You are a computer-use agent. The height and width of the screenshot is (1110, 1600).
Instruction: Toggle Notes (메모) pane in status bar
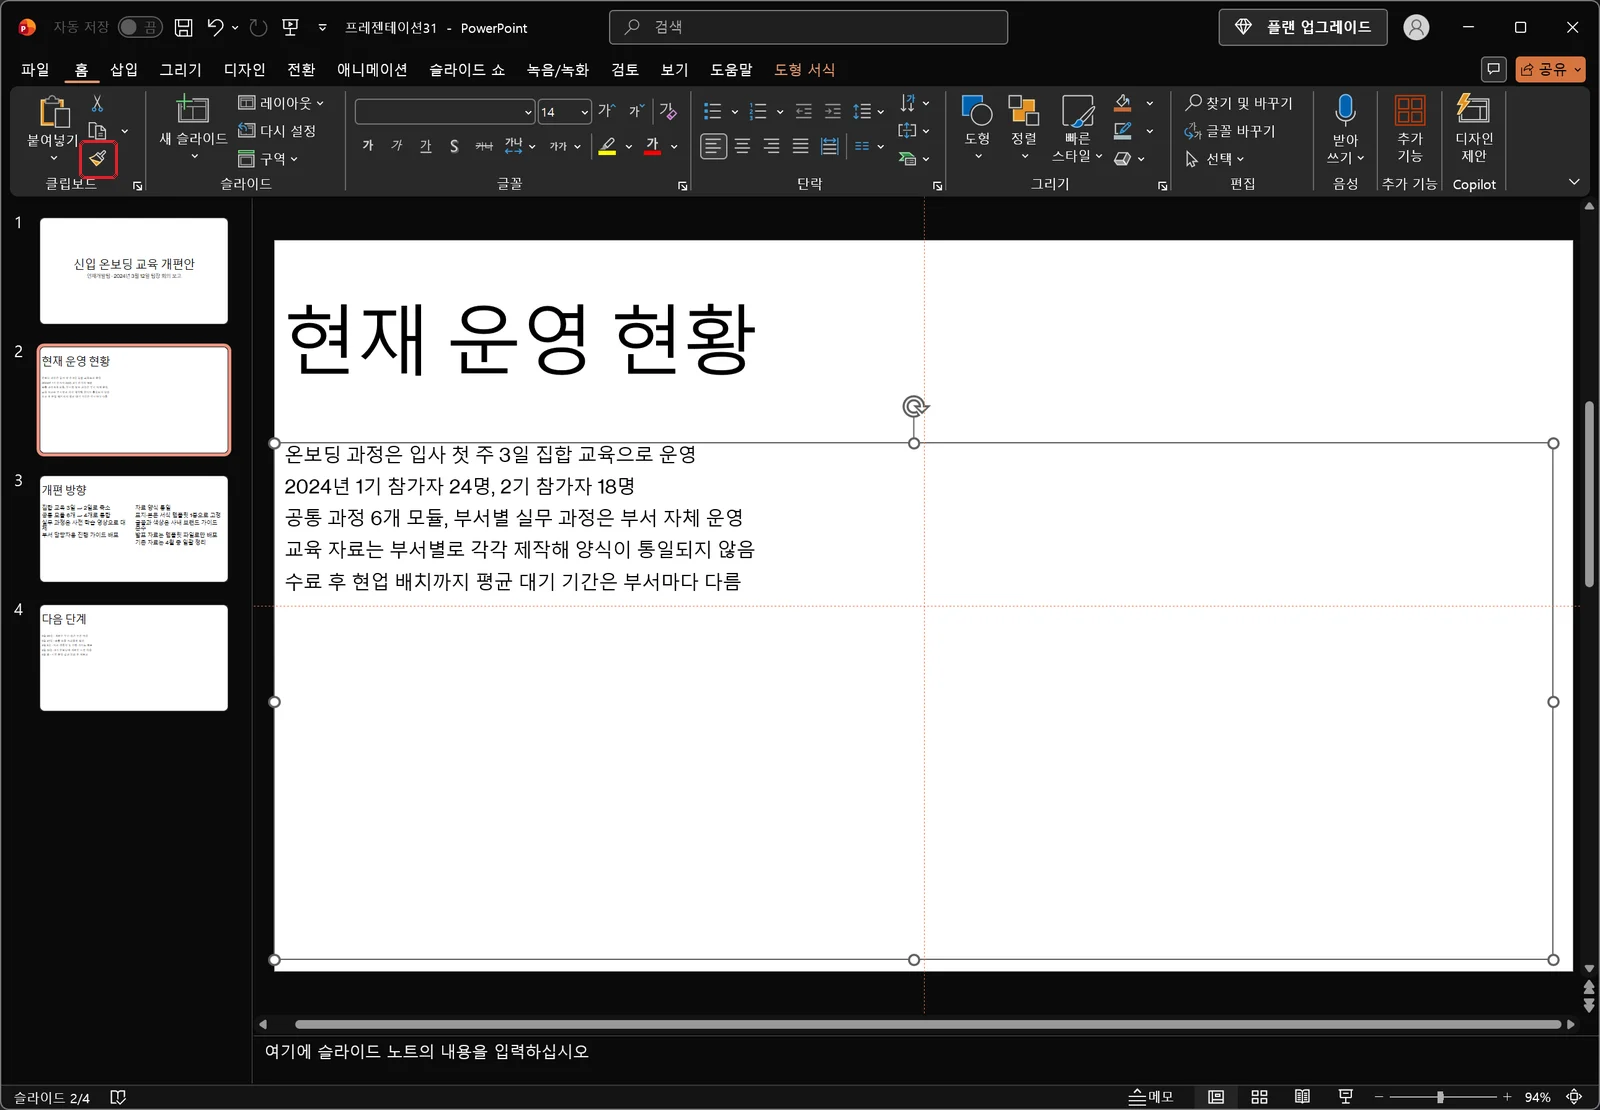pos(1150,1097)
